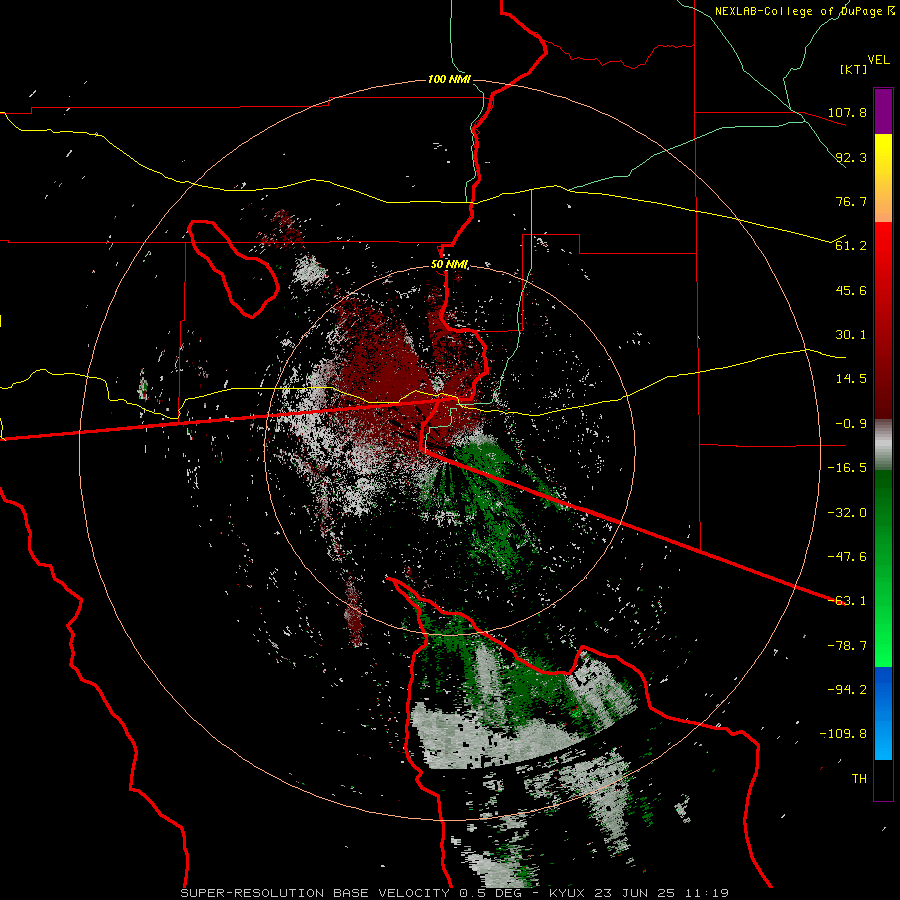Click the -0.9 legend value
Screen dimensions: 900x900
851,424
